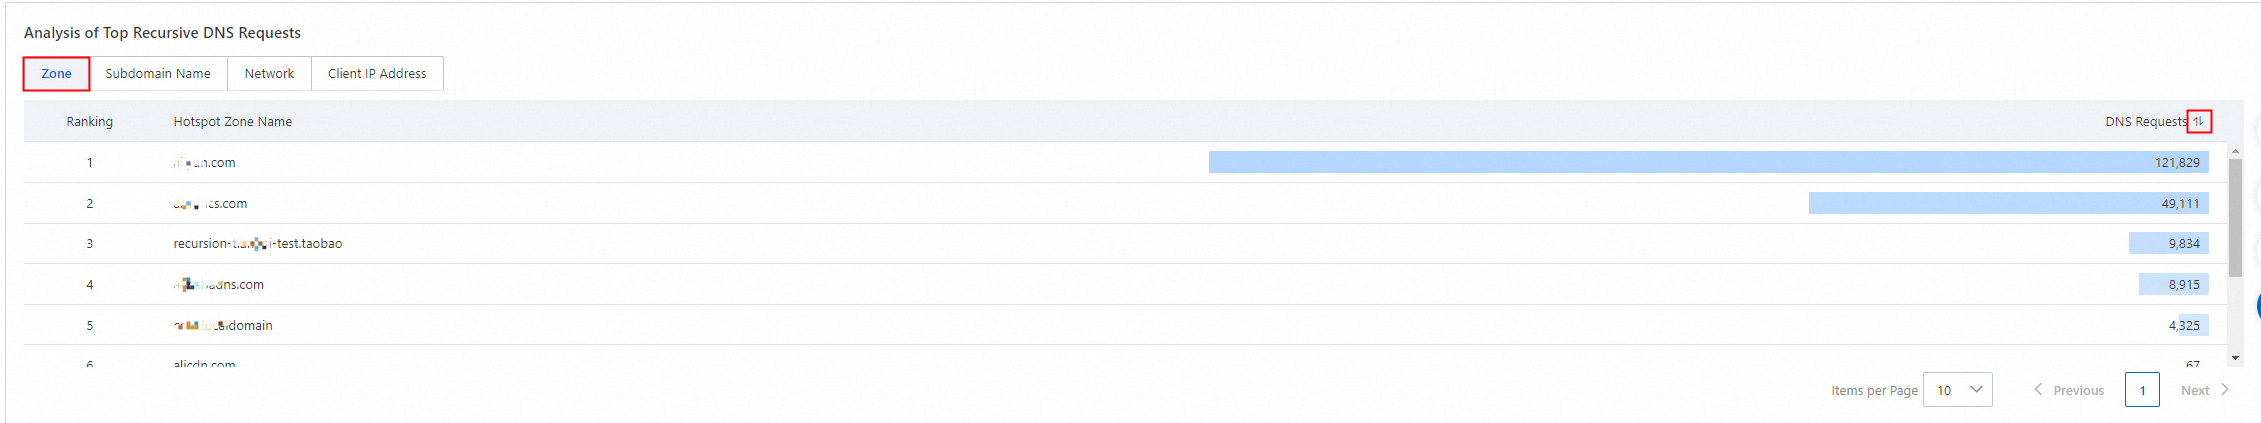2261x423 pixels.
Task: Select page number 1
Action: coord(2142,390)
